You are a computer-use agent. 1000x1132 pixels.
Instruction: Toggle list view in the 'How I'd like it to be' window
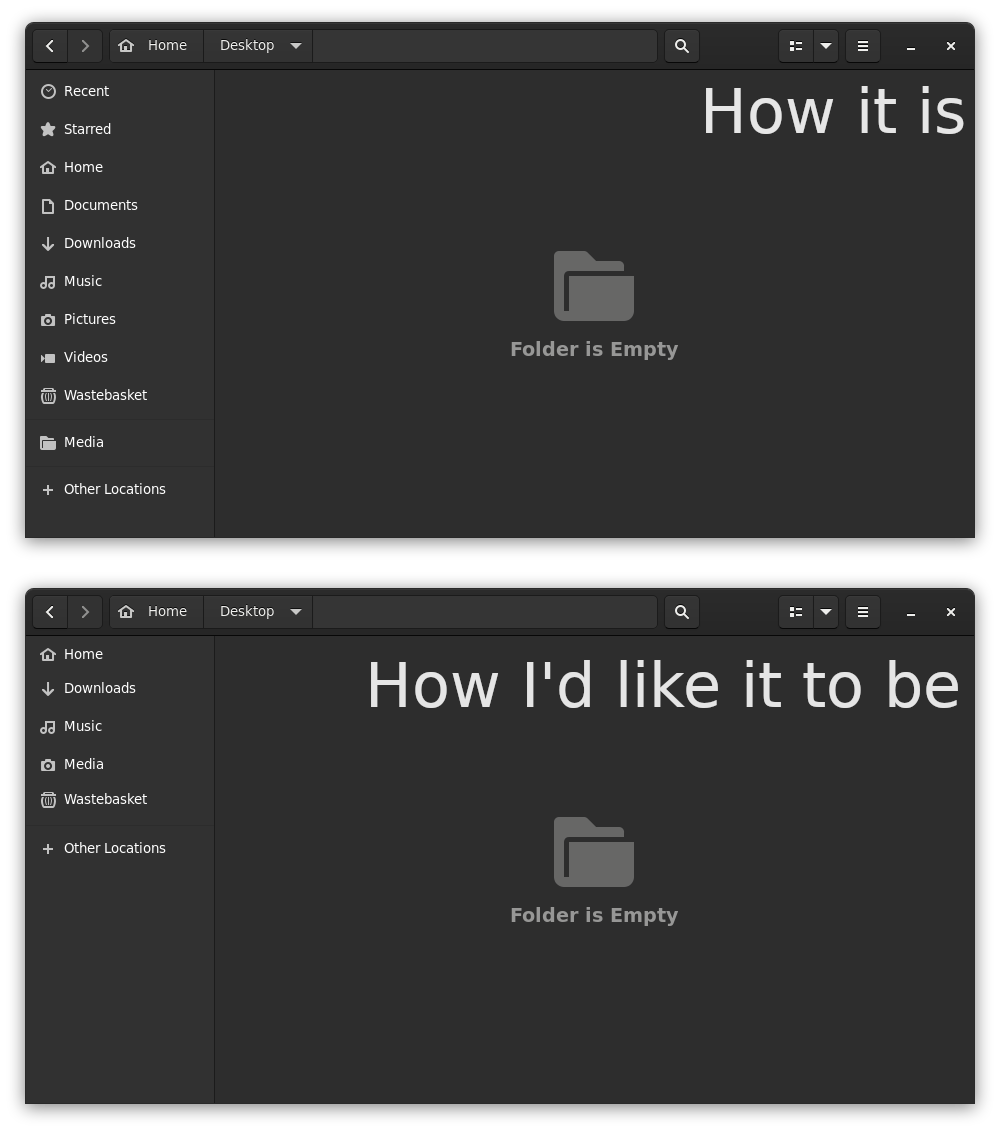tap(796, 612)
